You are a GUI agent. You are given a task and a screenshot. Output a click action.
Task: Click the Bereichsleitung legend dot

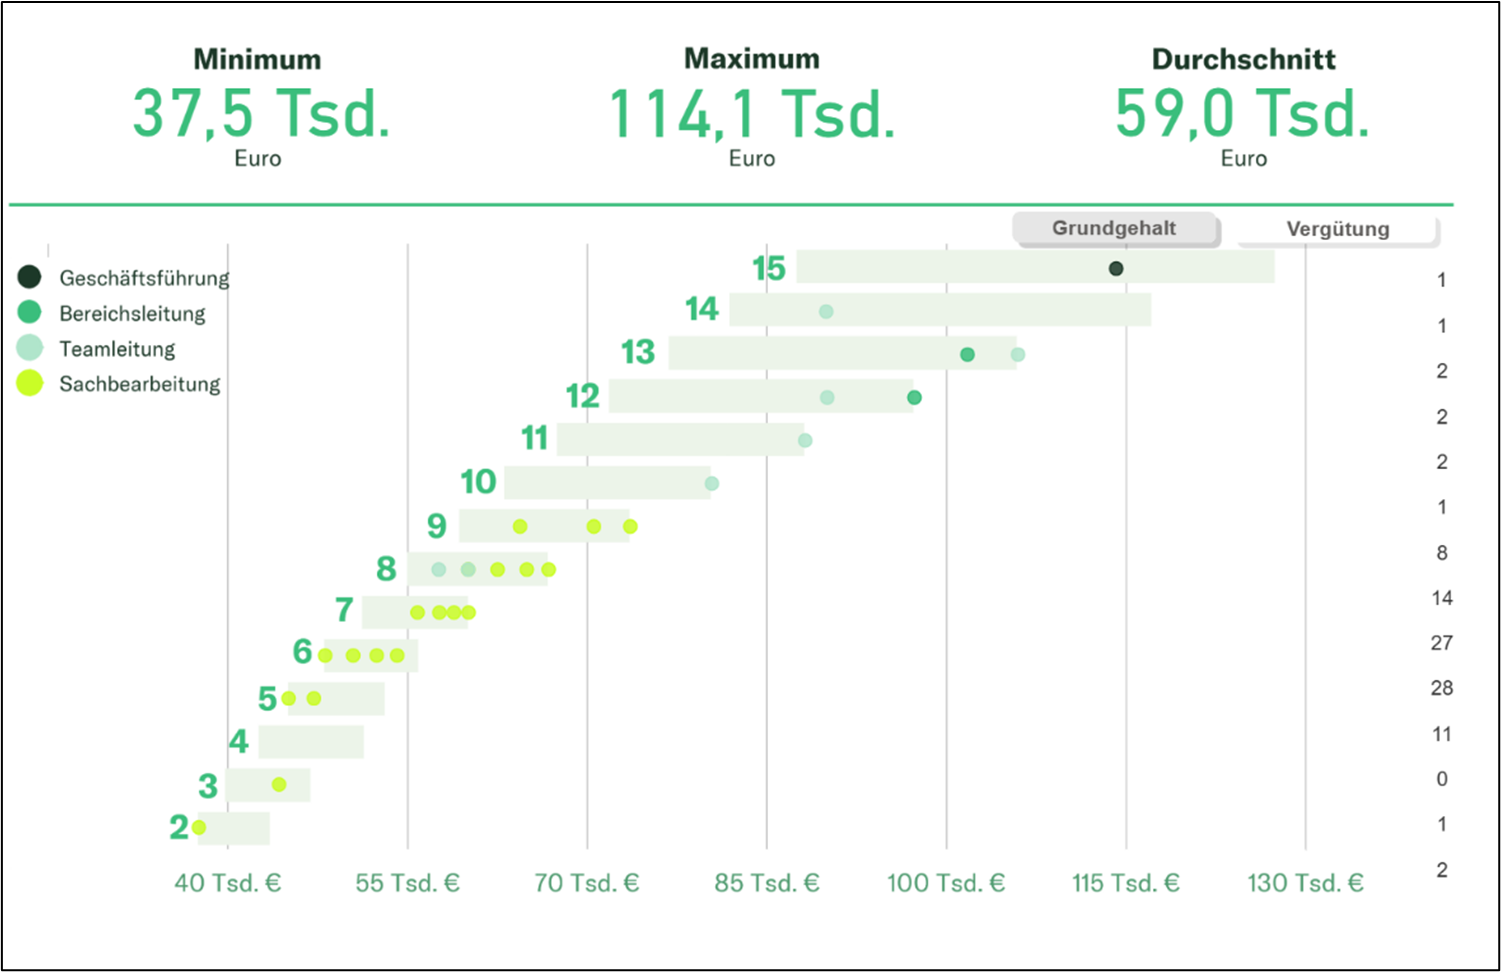pyautogui.click(x=30, y=312)
